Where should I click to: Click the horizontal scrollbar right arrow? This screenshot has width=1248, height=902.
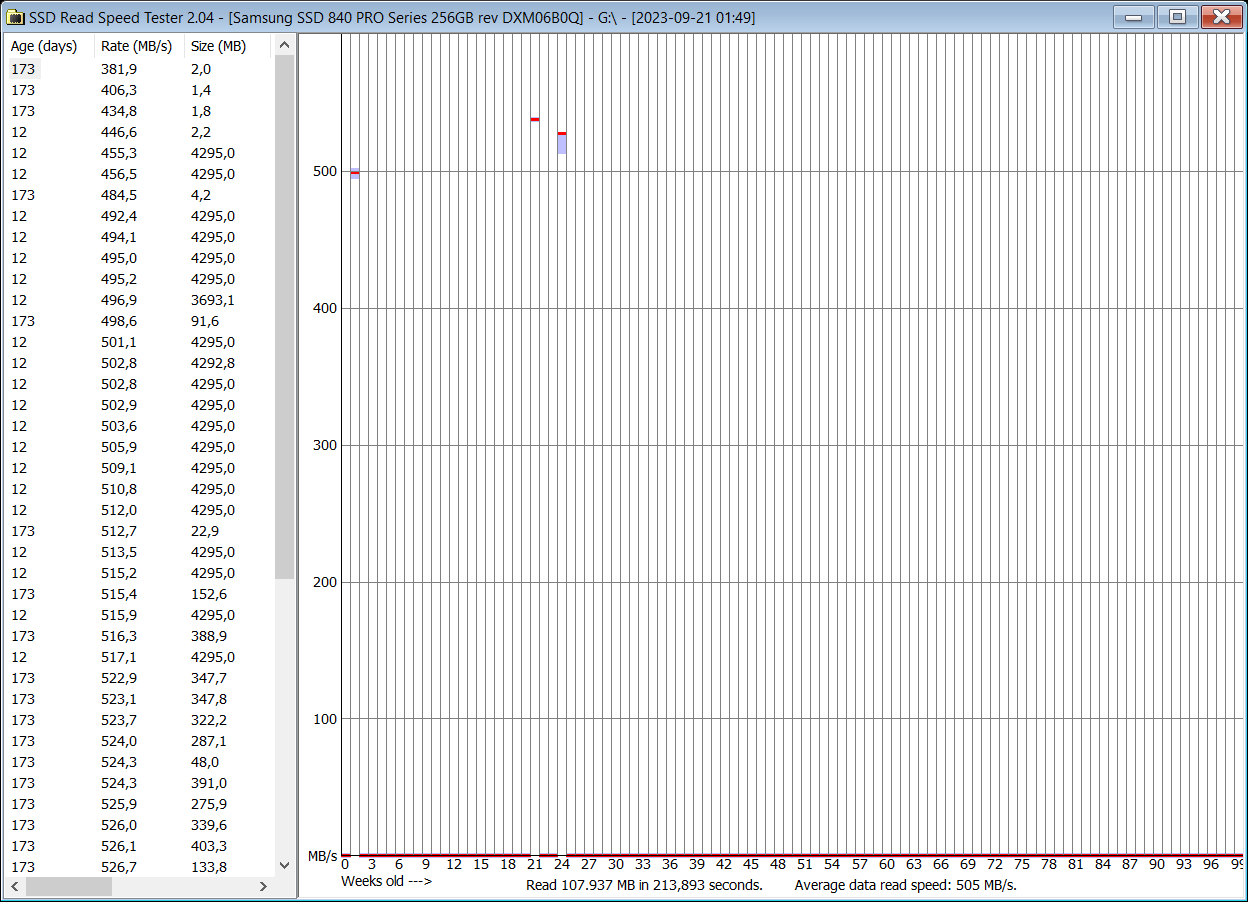point(264,886)
